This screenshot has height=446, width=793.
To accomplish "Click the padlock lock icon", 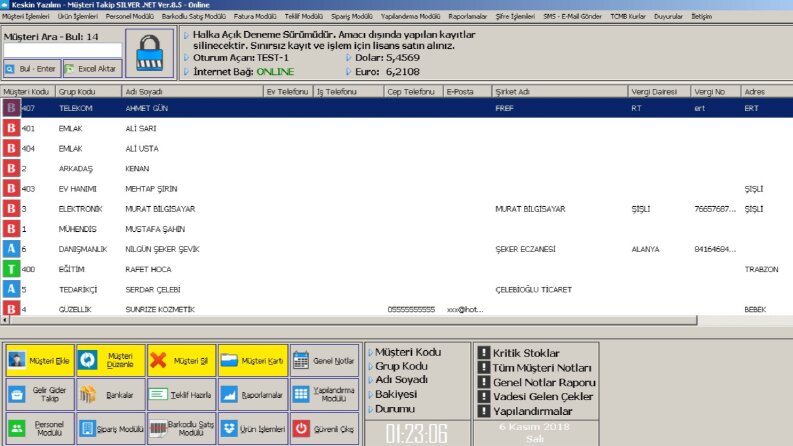I will [x=150, y=54].
